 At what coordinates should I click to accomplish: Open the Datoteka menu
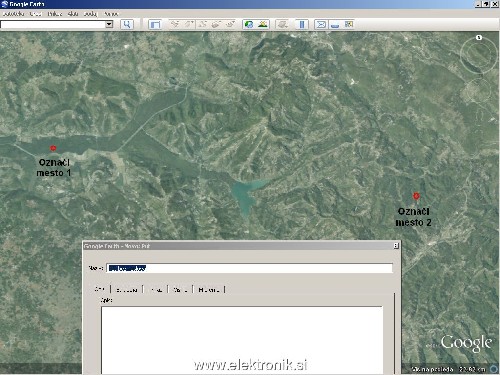pyautogui.click(x=13, y=14)
